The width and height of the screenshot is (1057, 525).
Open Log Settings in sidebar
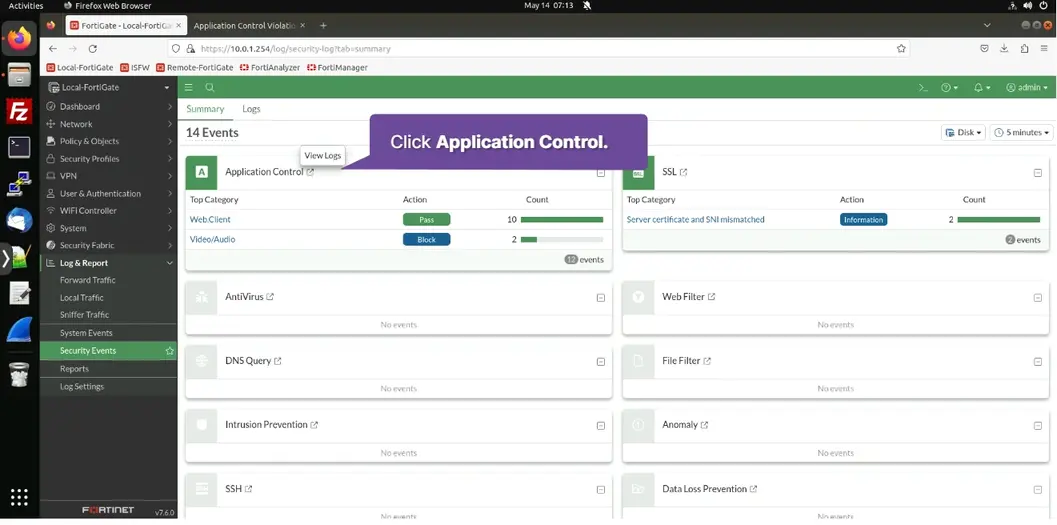pos(82,387)
